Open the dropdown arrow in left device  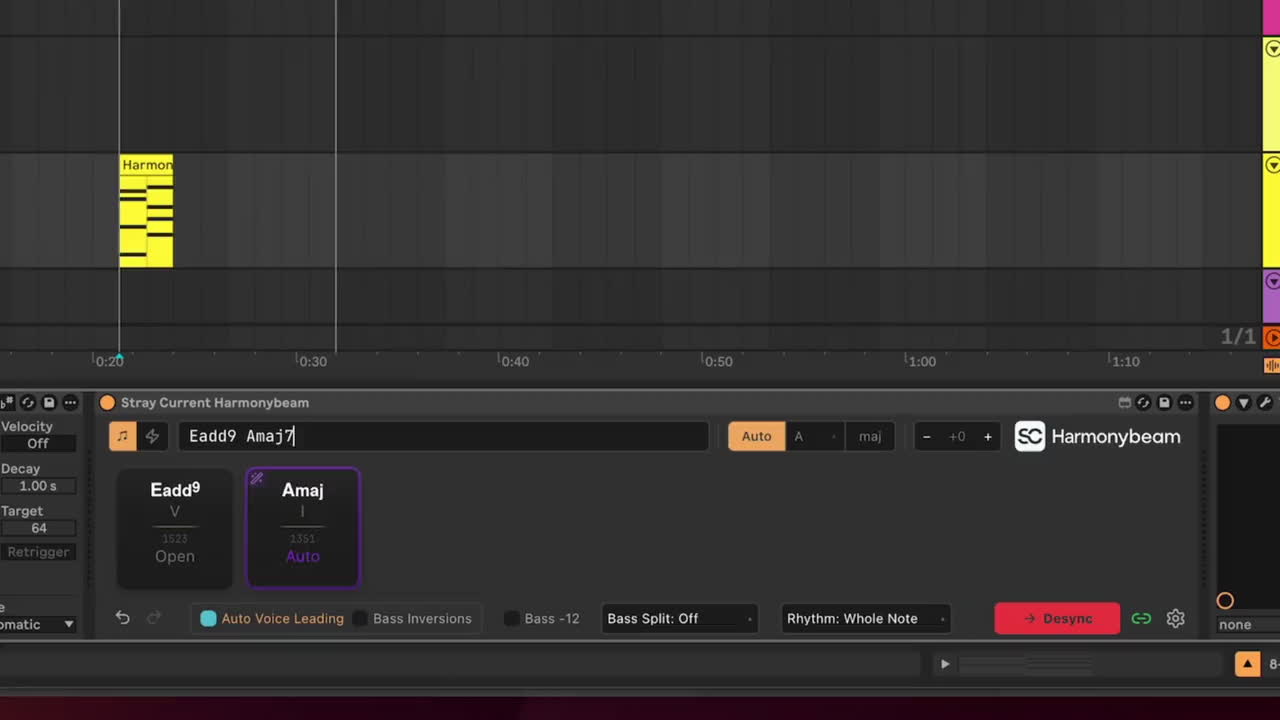pyautogui.click(x=68, y=624)
